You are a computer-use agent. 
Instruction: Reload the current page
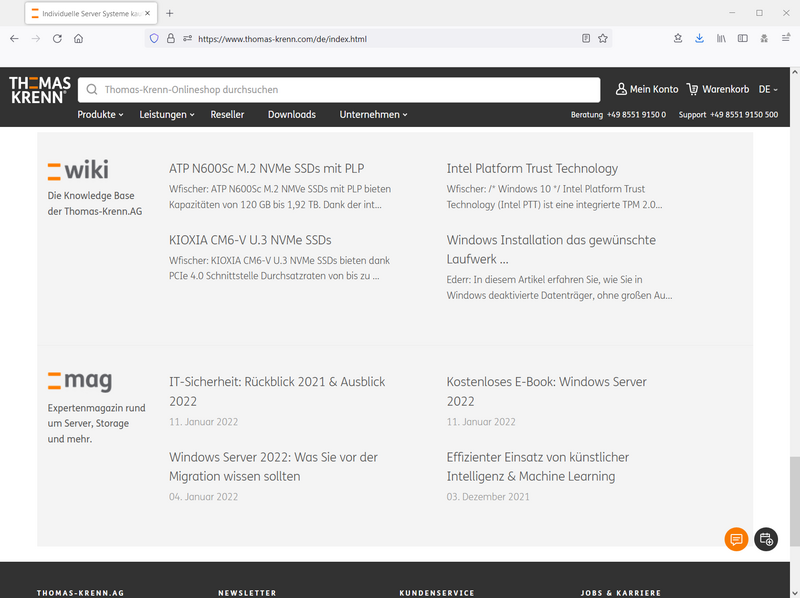[x=57, y=39]
